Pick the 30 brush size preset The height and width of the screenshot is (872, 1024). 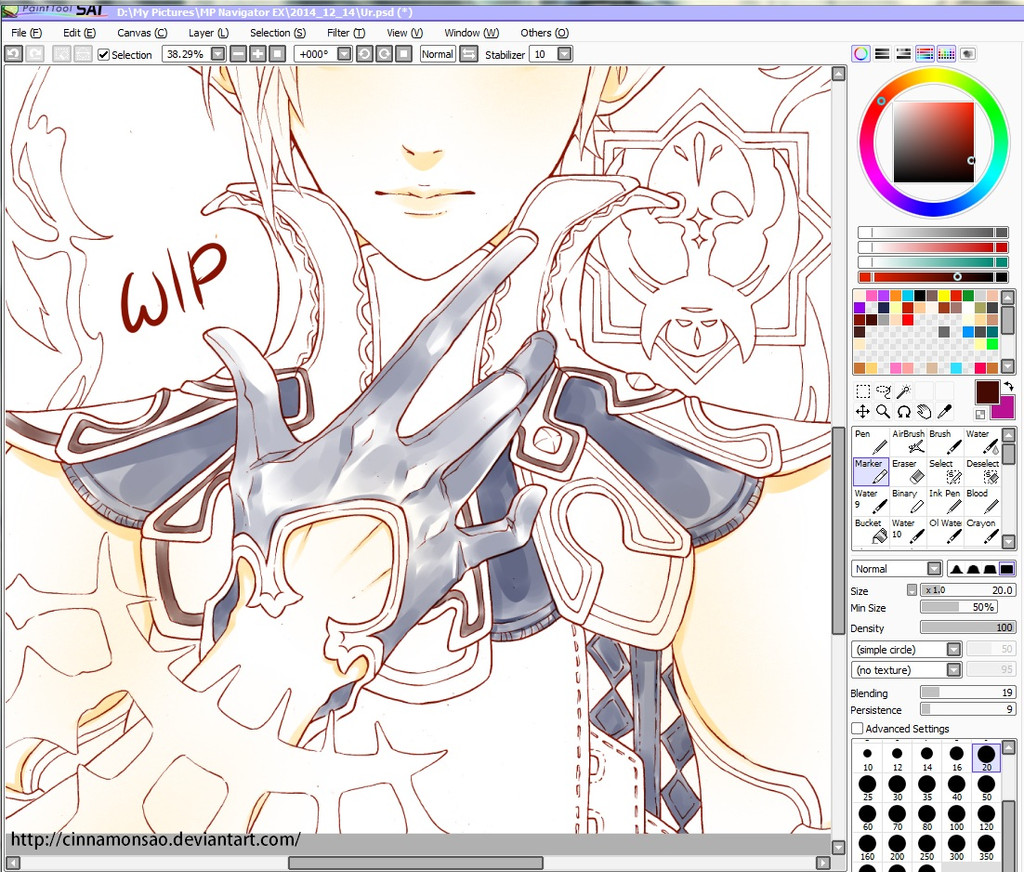(897, 788)
